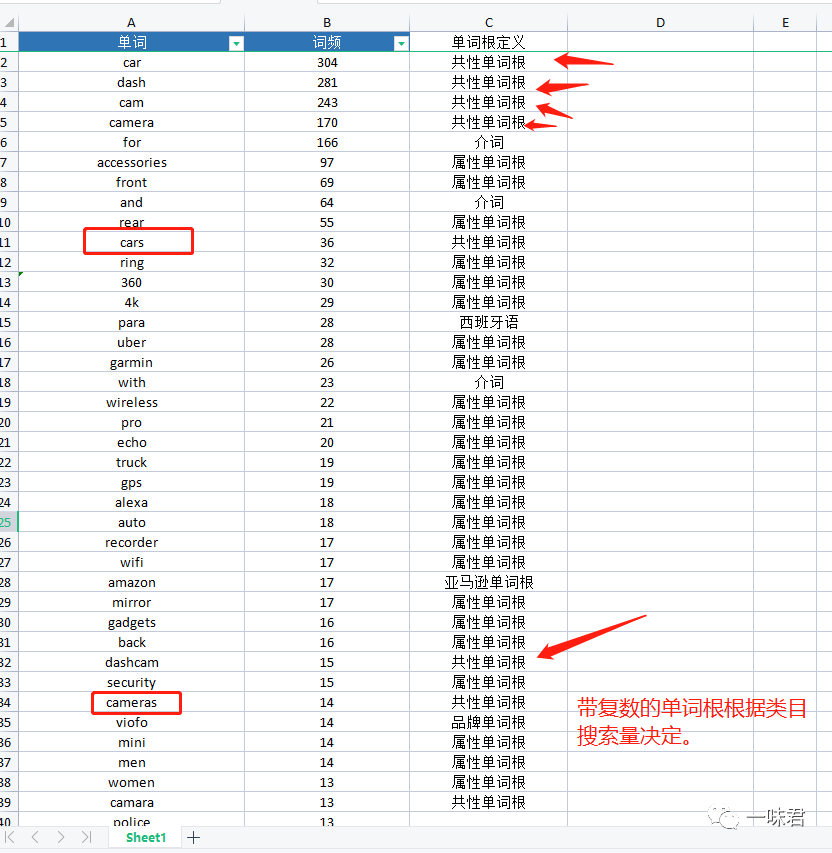The height and width of the screenshot is (853, 832).
Task: Select column A header
Action: [131, 22]
